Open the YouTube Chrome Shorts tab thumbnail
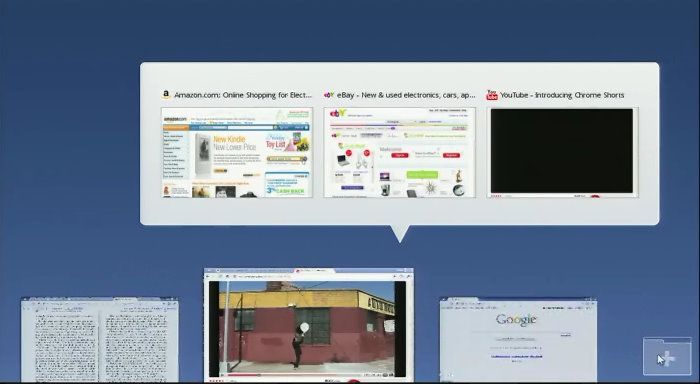Viewport: 700px width, 384px height. coord(562,152)
